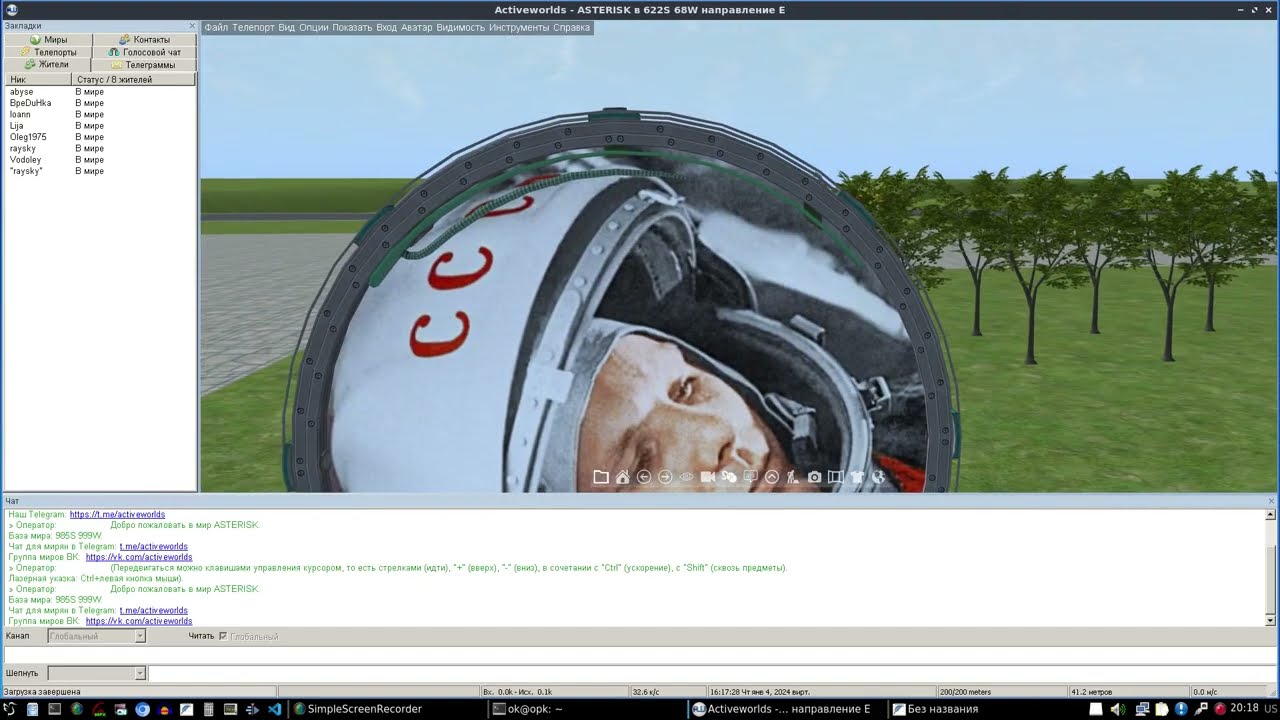Open the Аватар menu
Viewport: 1280px width, 720px height.
click(x=417, y=27)
